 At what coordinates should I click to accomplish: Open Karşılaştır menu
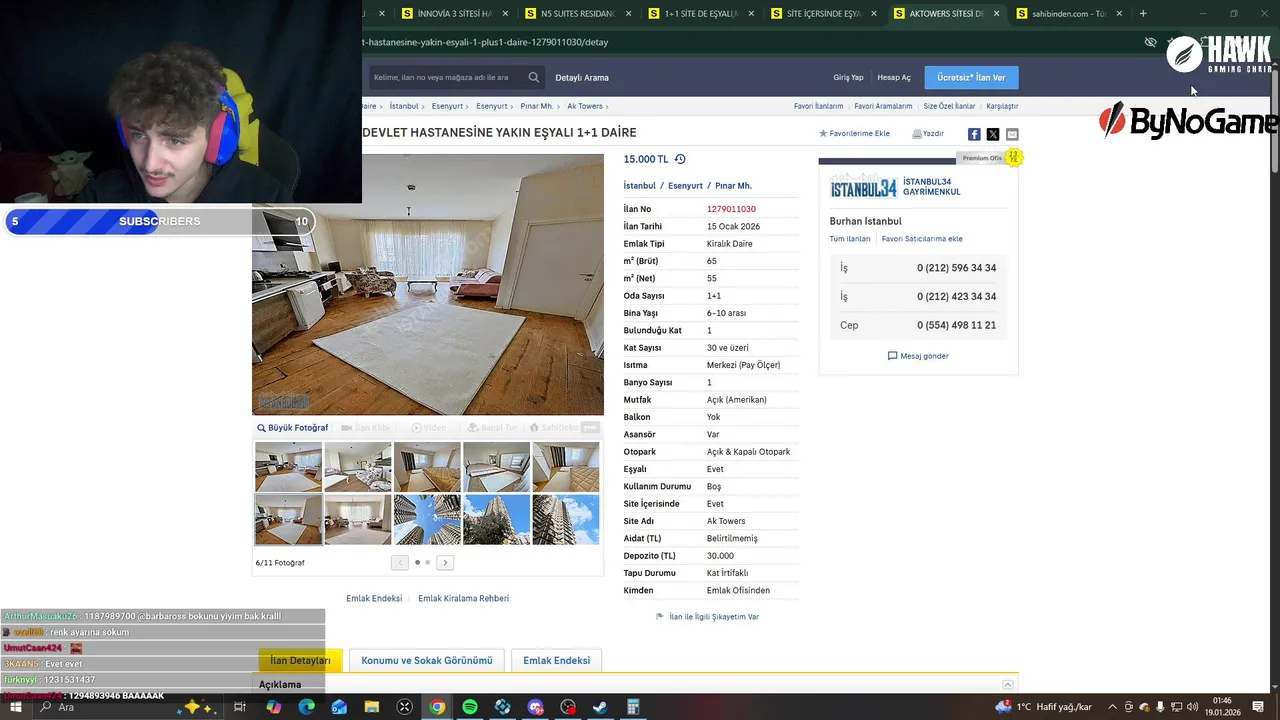tap(1002, 106)
